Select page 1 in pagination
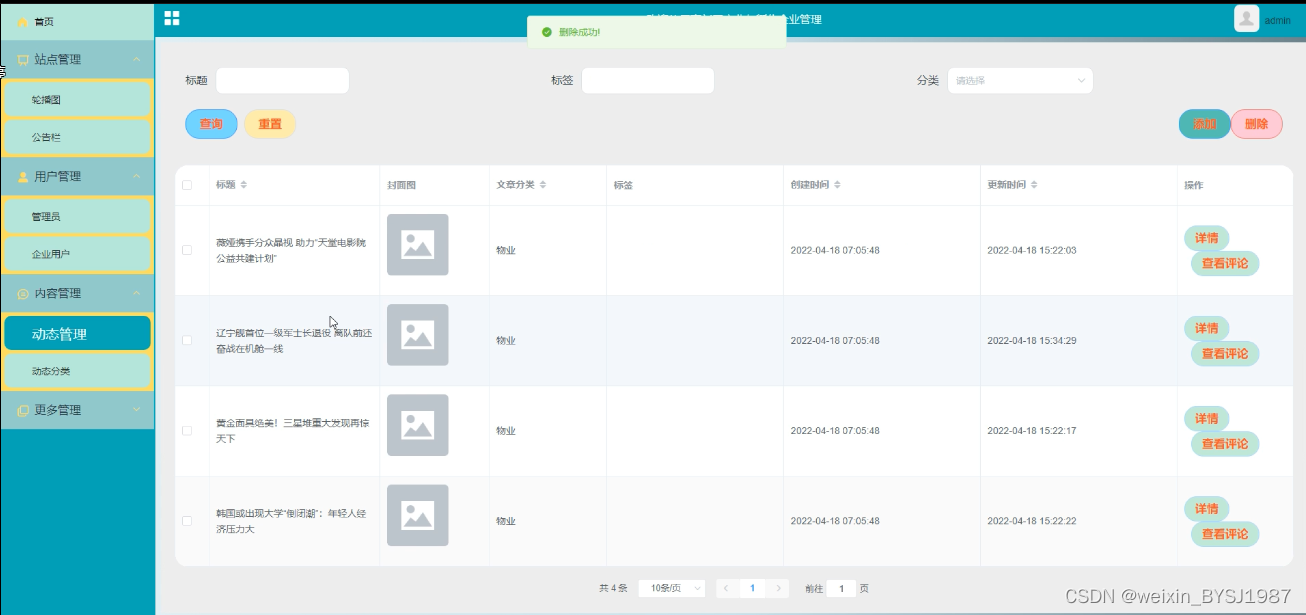Image resolution: width=1306 pixels, height=615 pixels. 753,588
